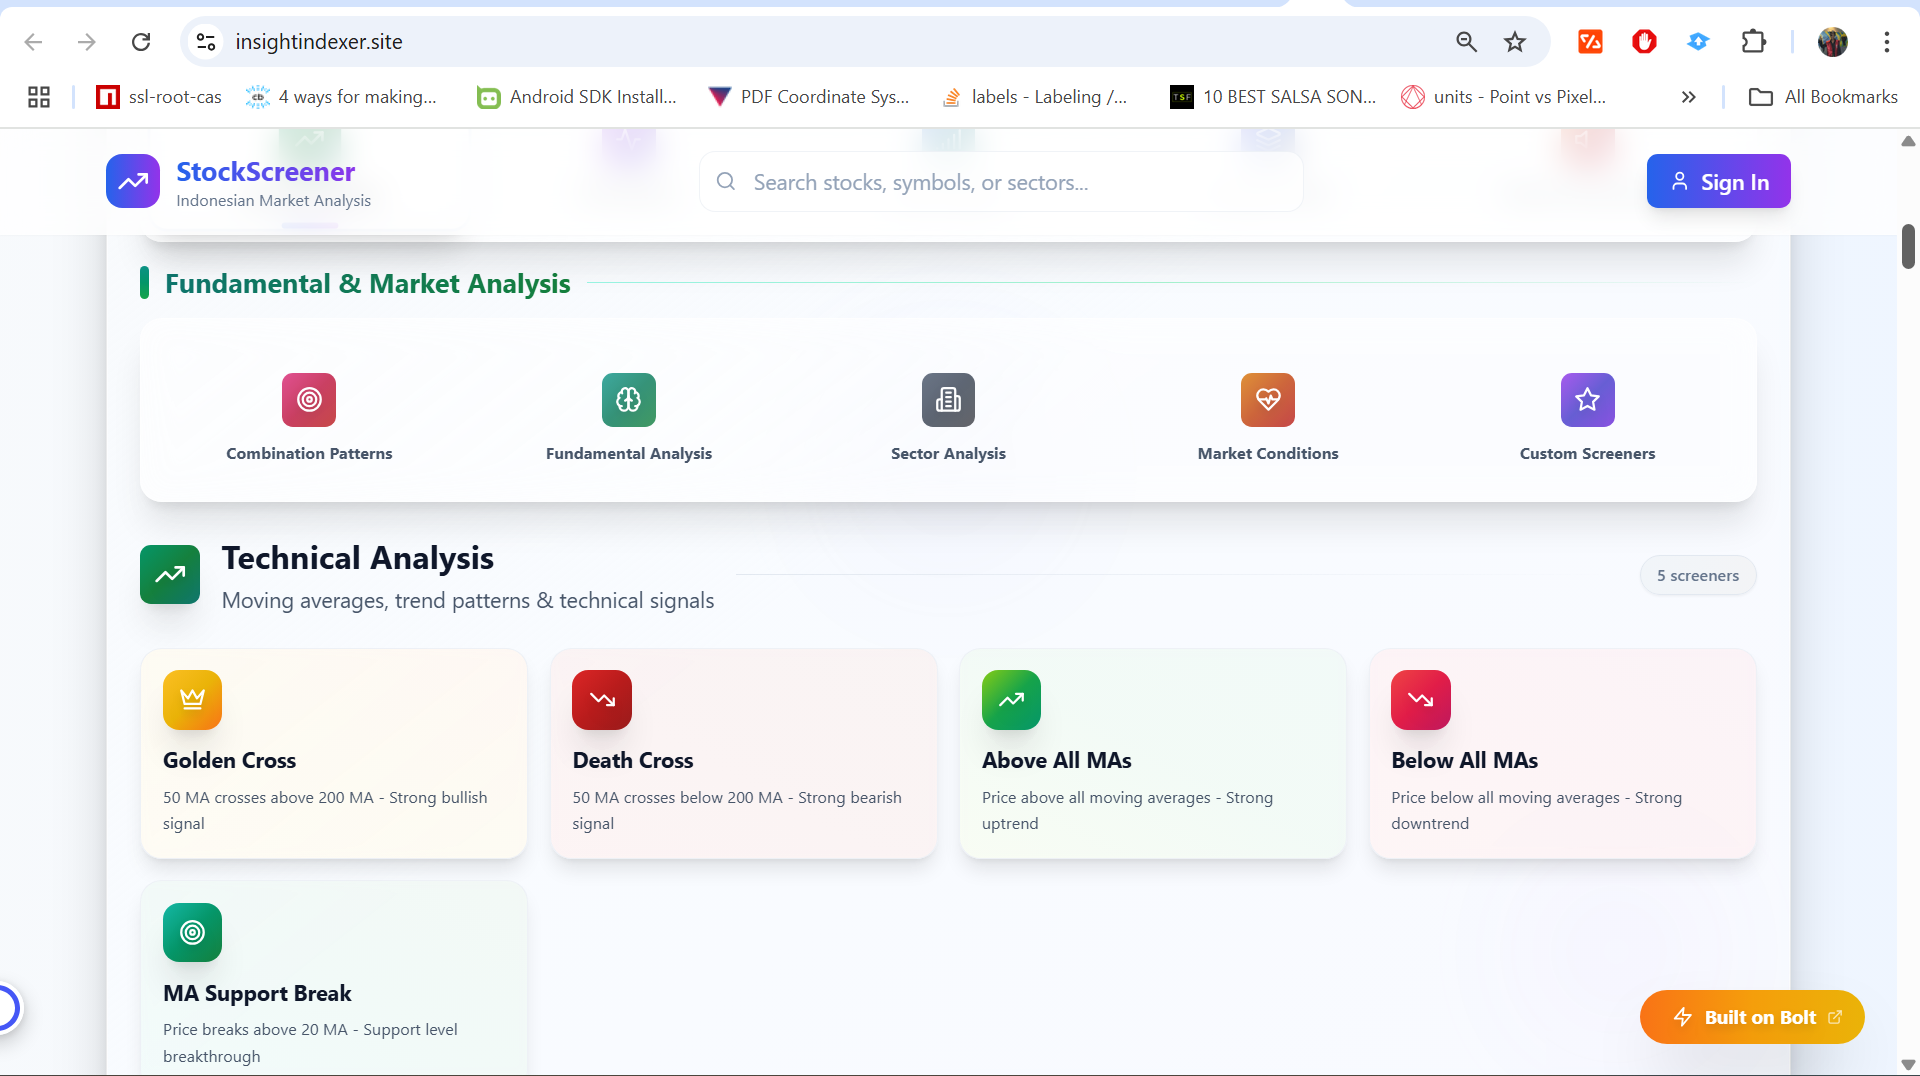Image resolution: width=1920 pixels, height=1076 pixels.
Task: Click the Built on Bolt button
Action: point(1752,1017)
